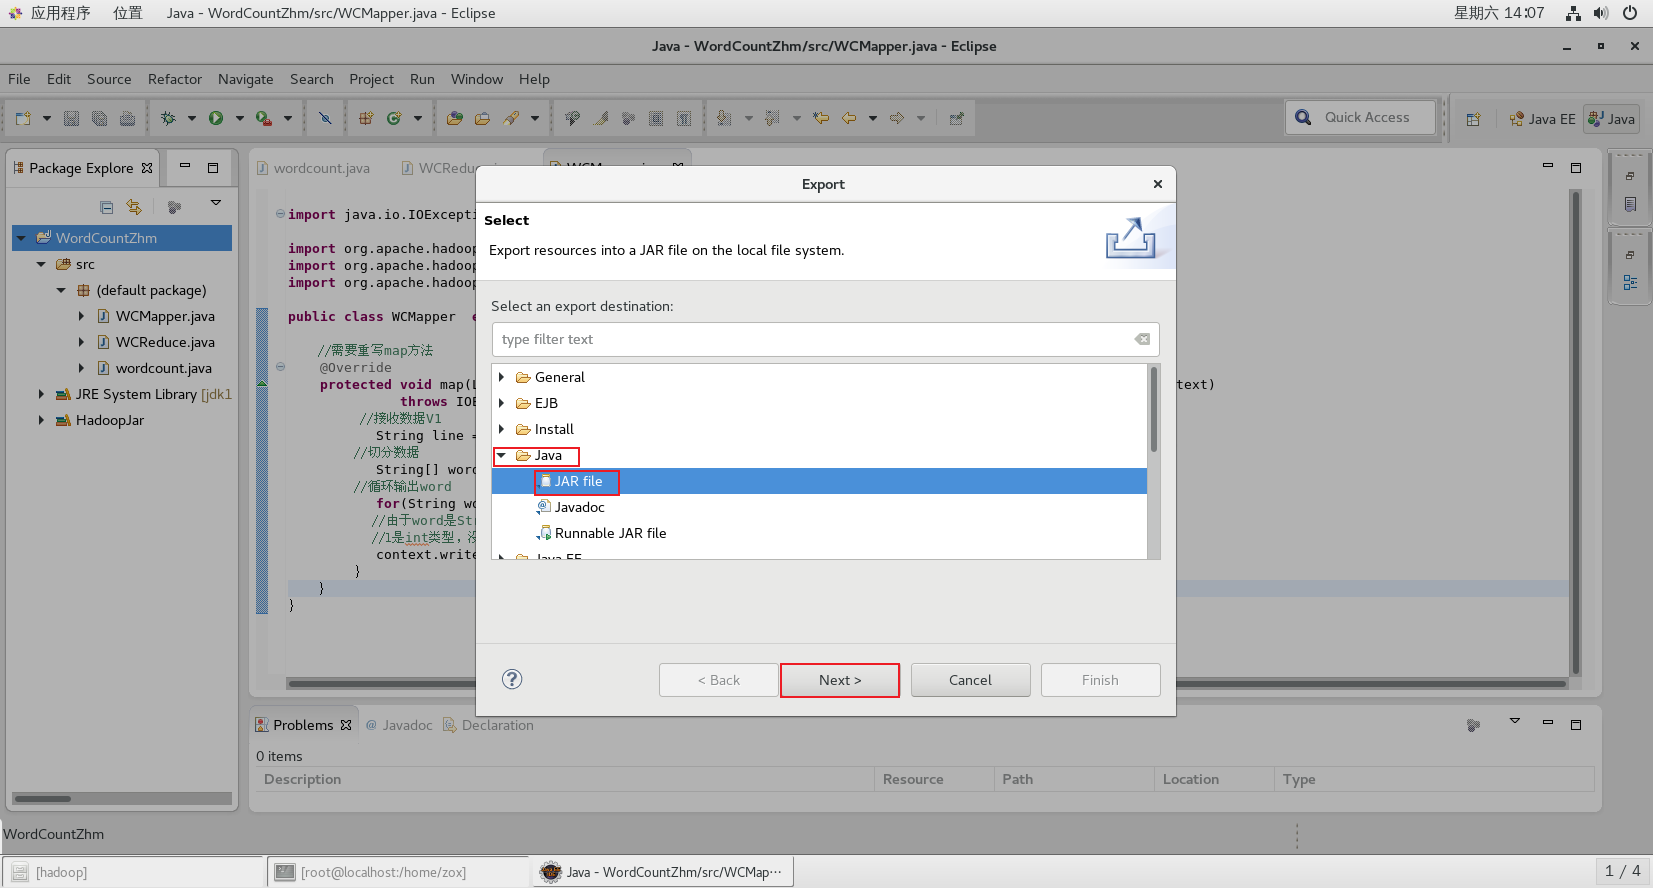Click the power icon in top bar
The height and width of the screenshot is (888, 1653).
1630,13
